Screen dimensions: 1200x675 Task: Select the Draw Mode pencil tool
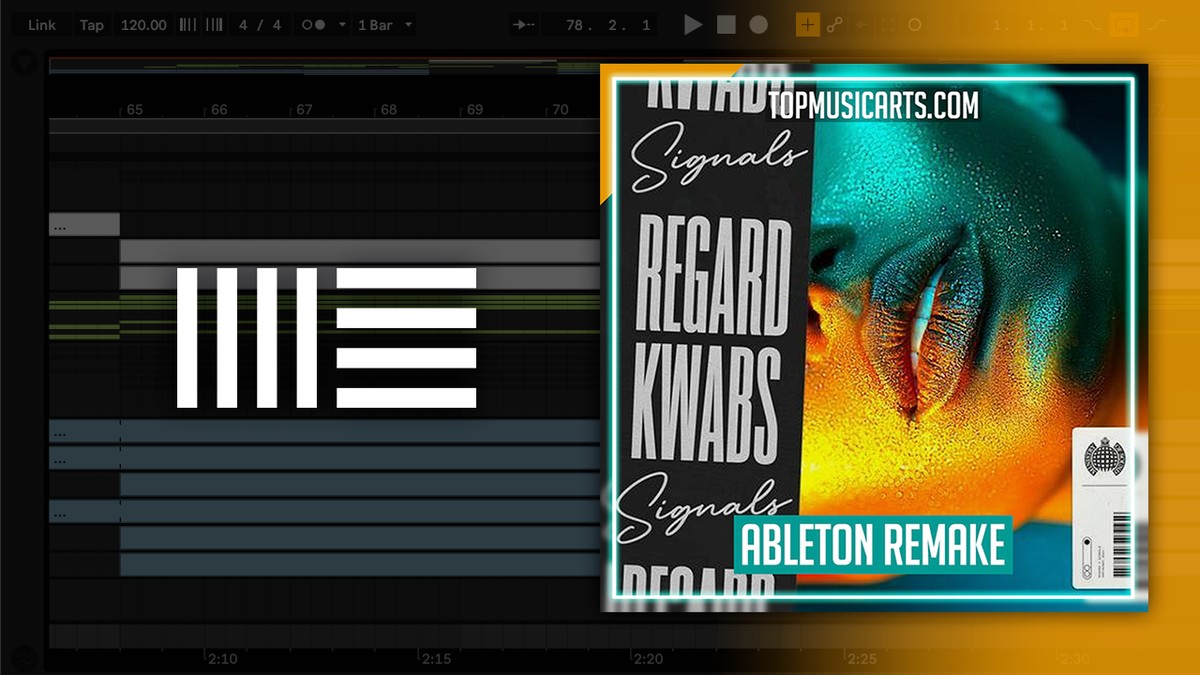pyautogui.click(x=807, y=24)
